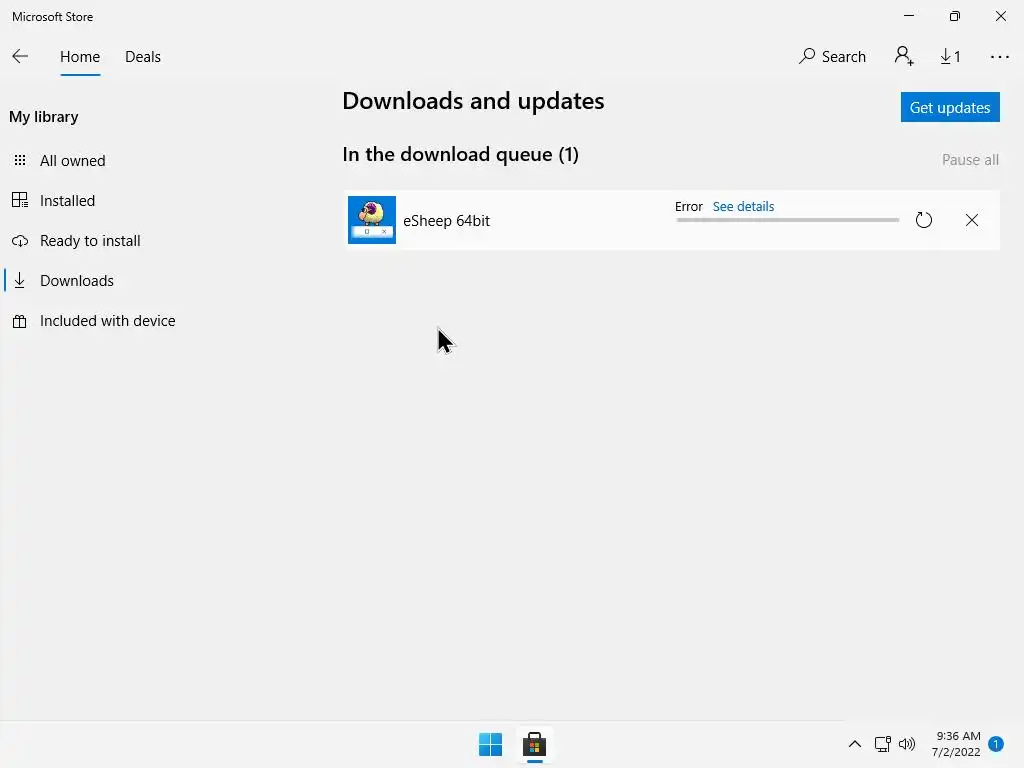Open Search in the Store header

pyautogui.click(x=832, y=57)
